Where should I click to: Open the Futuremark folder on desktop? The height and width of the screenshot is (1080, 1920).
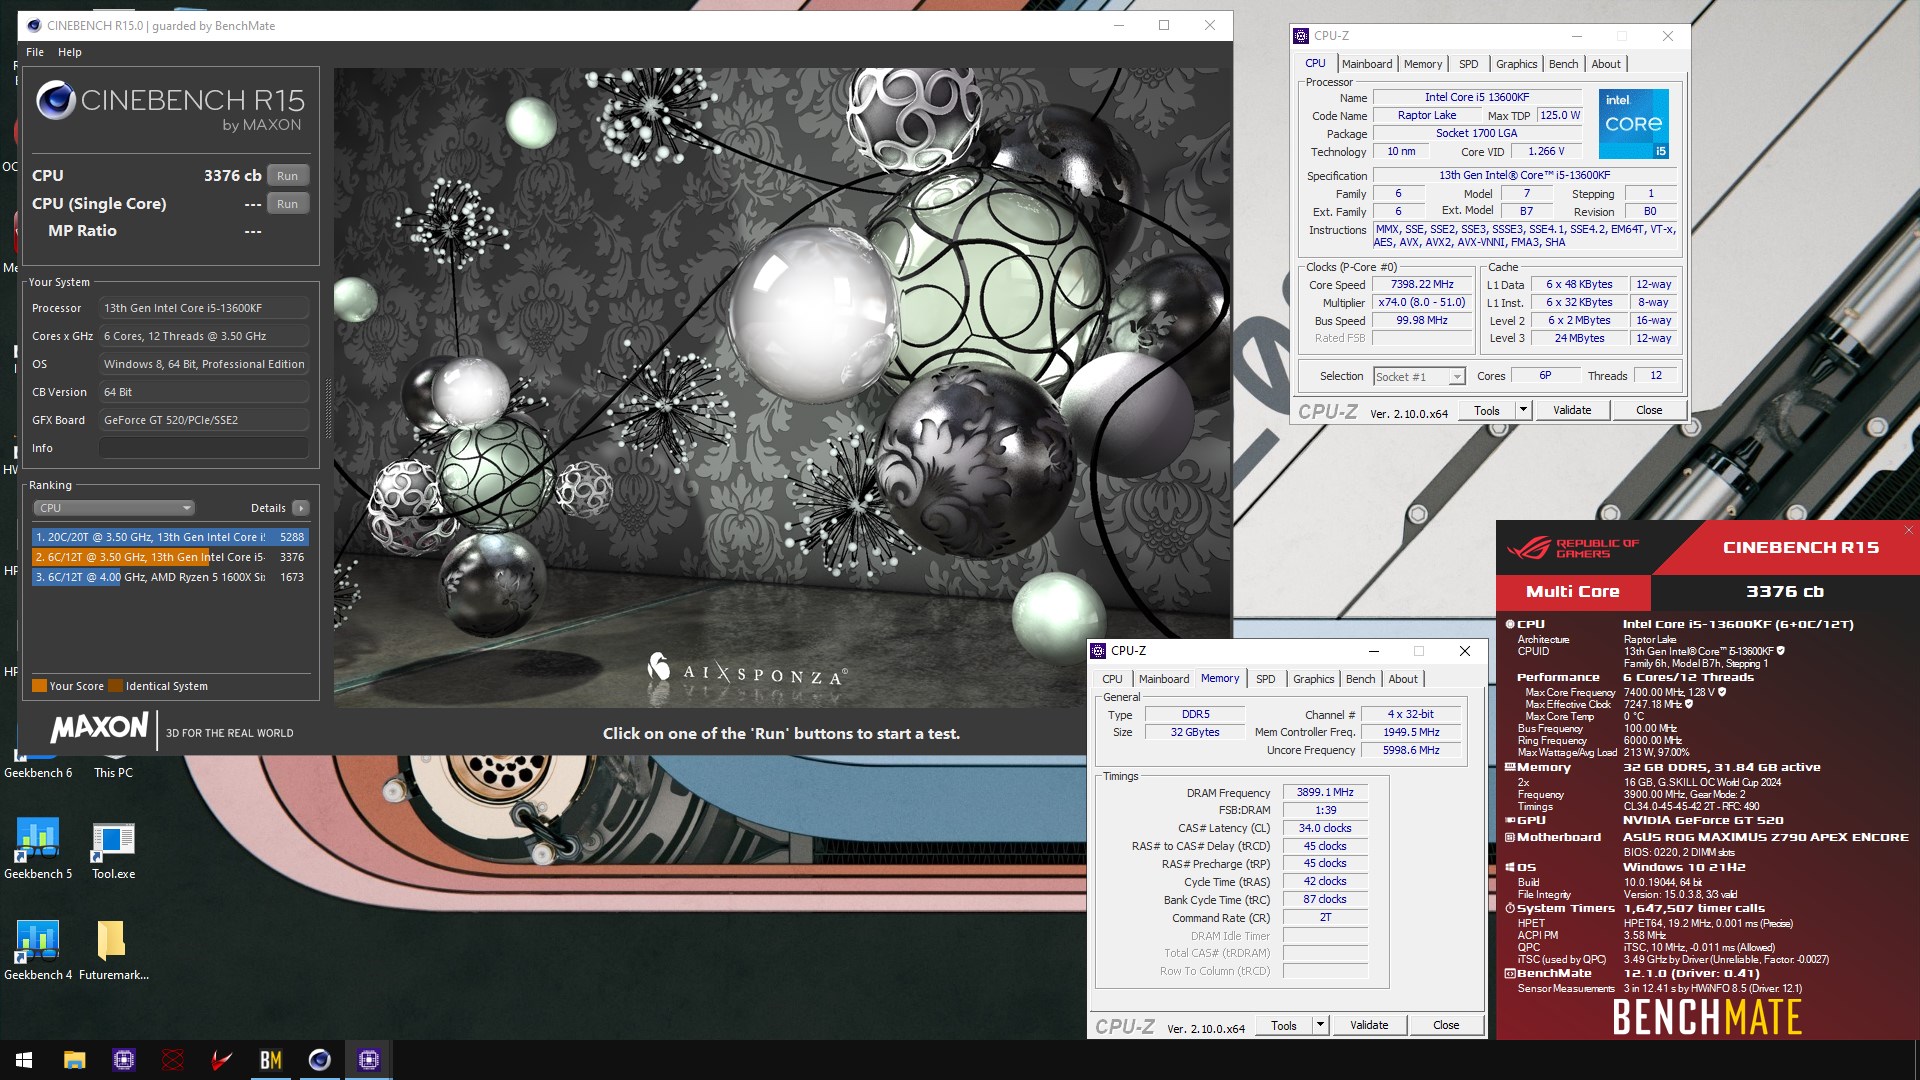click(x=113, y=951)
